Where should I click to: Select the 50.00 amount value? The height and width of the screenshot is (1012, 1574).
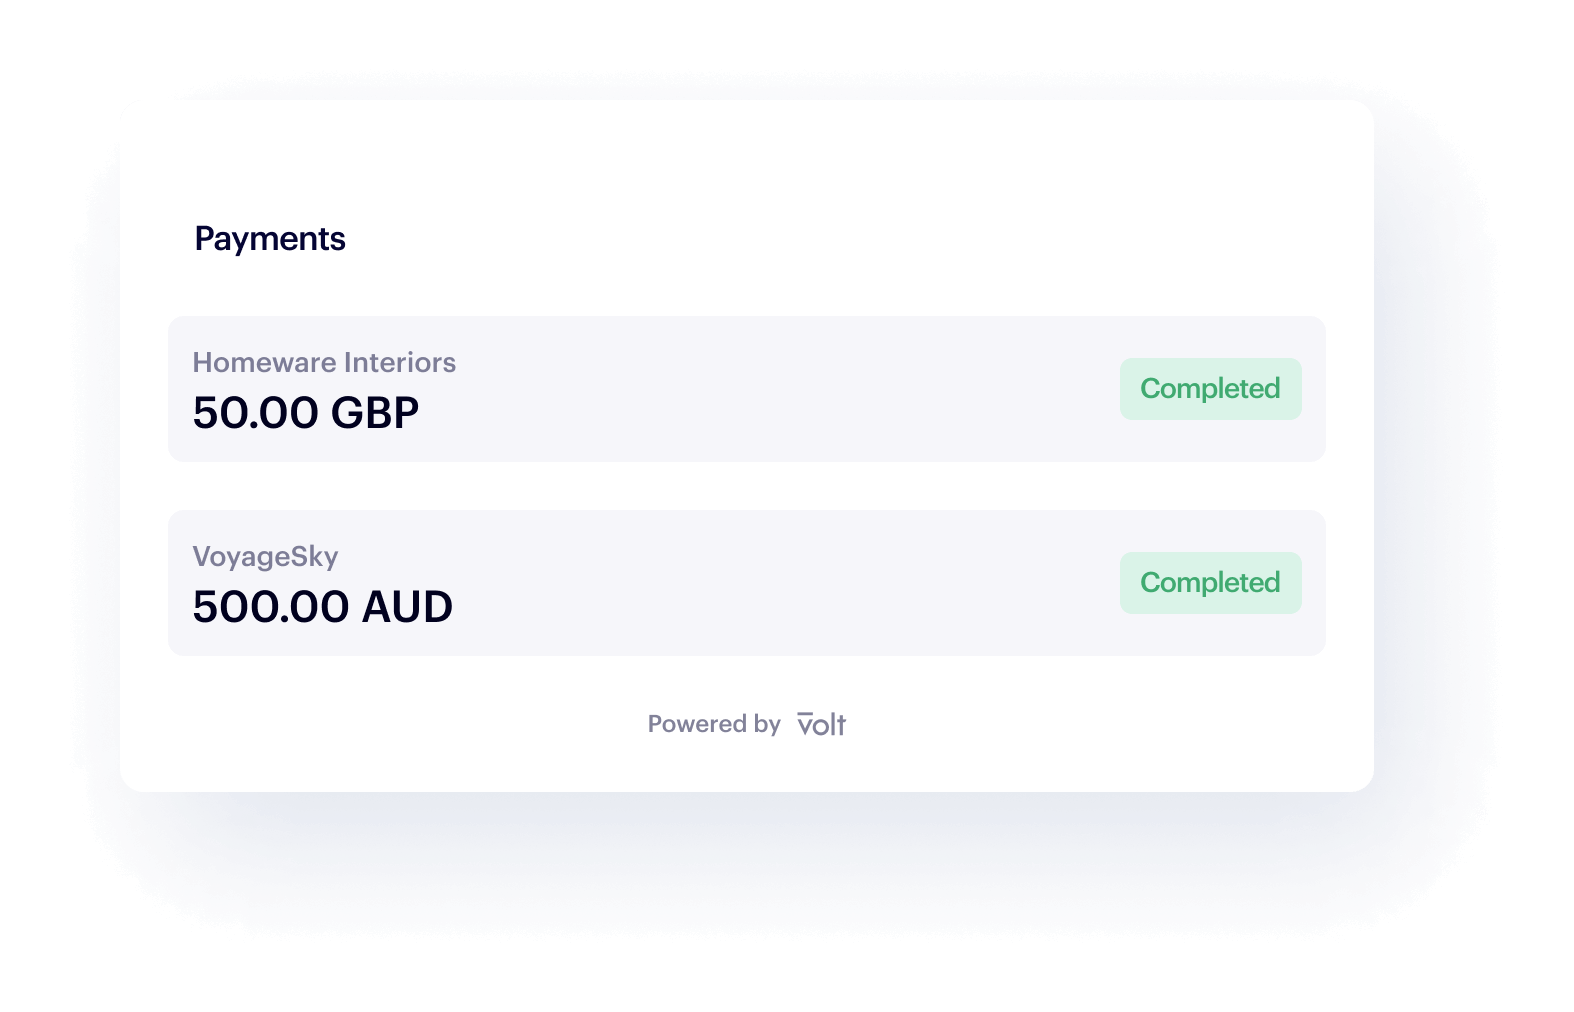coord(255,413)
